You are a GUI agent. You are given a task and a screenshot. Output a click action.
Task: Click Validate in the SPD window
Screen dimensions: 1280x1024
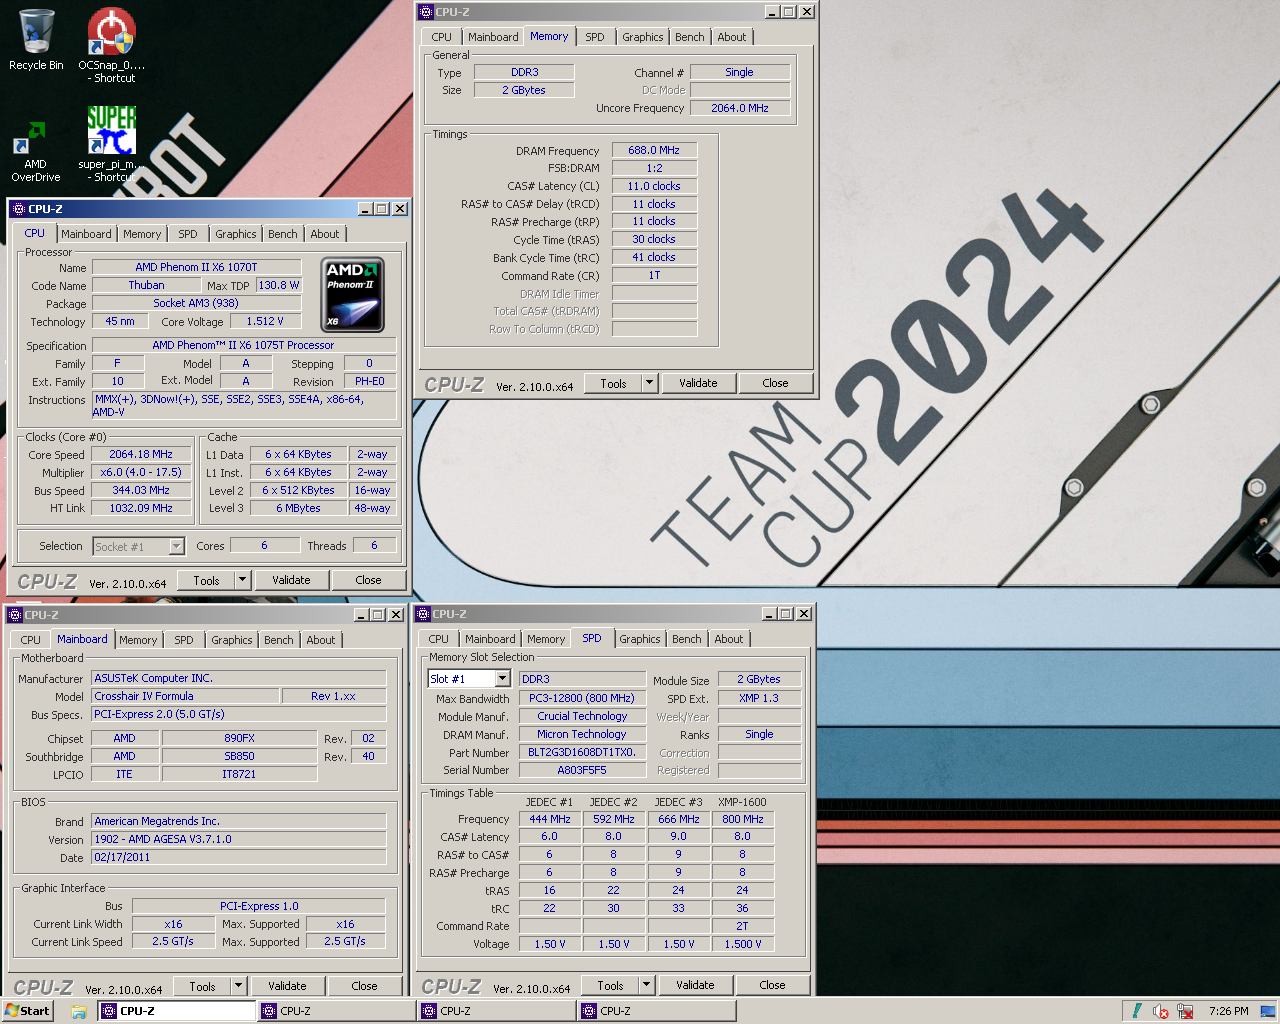pos(695,985)
